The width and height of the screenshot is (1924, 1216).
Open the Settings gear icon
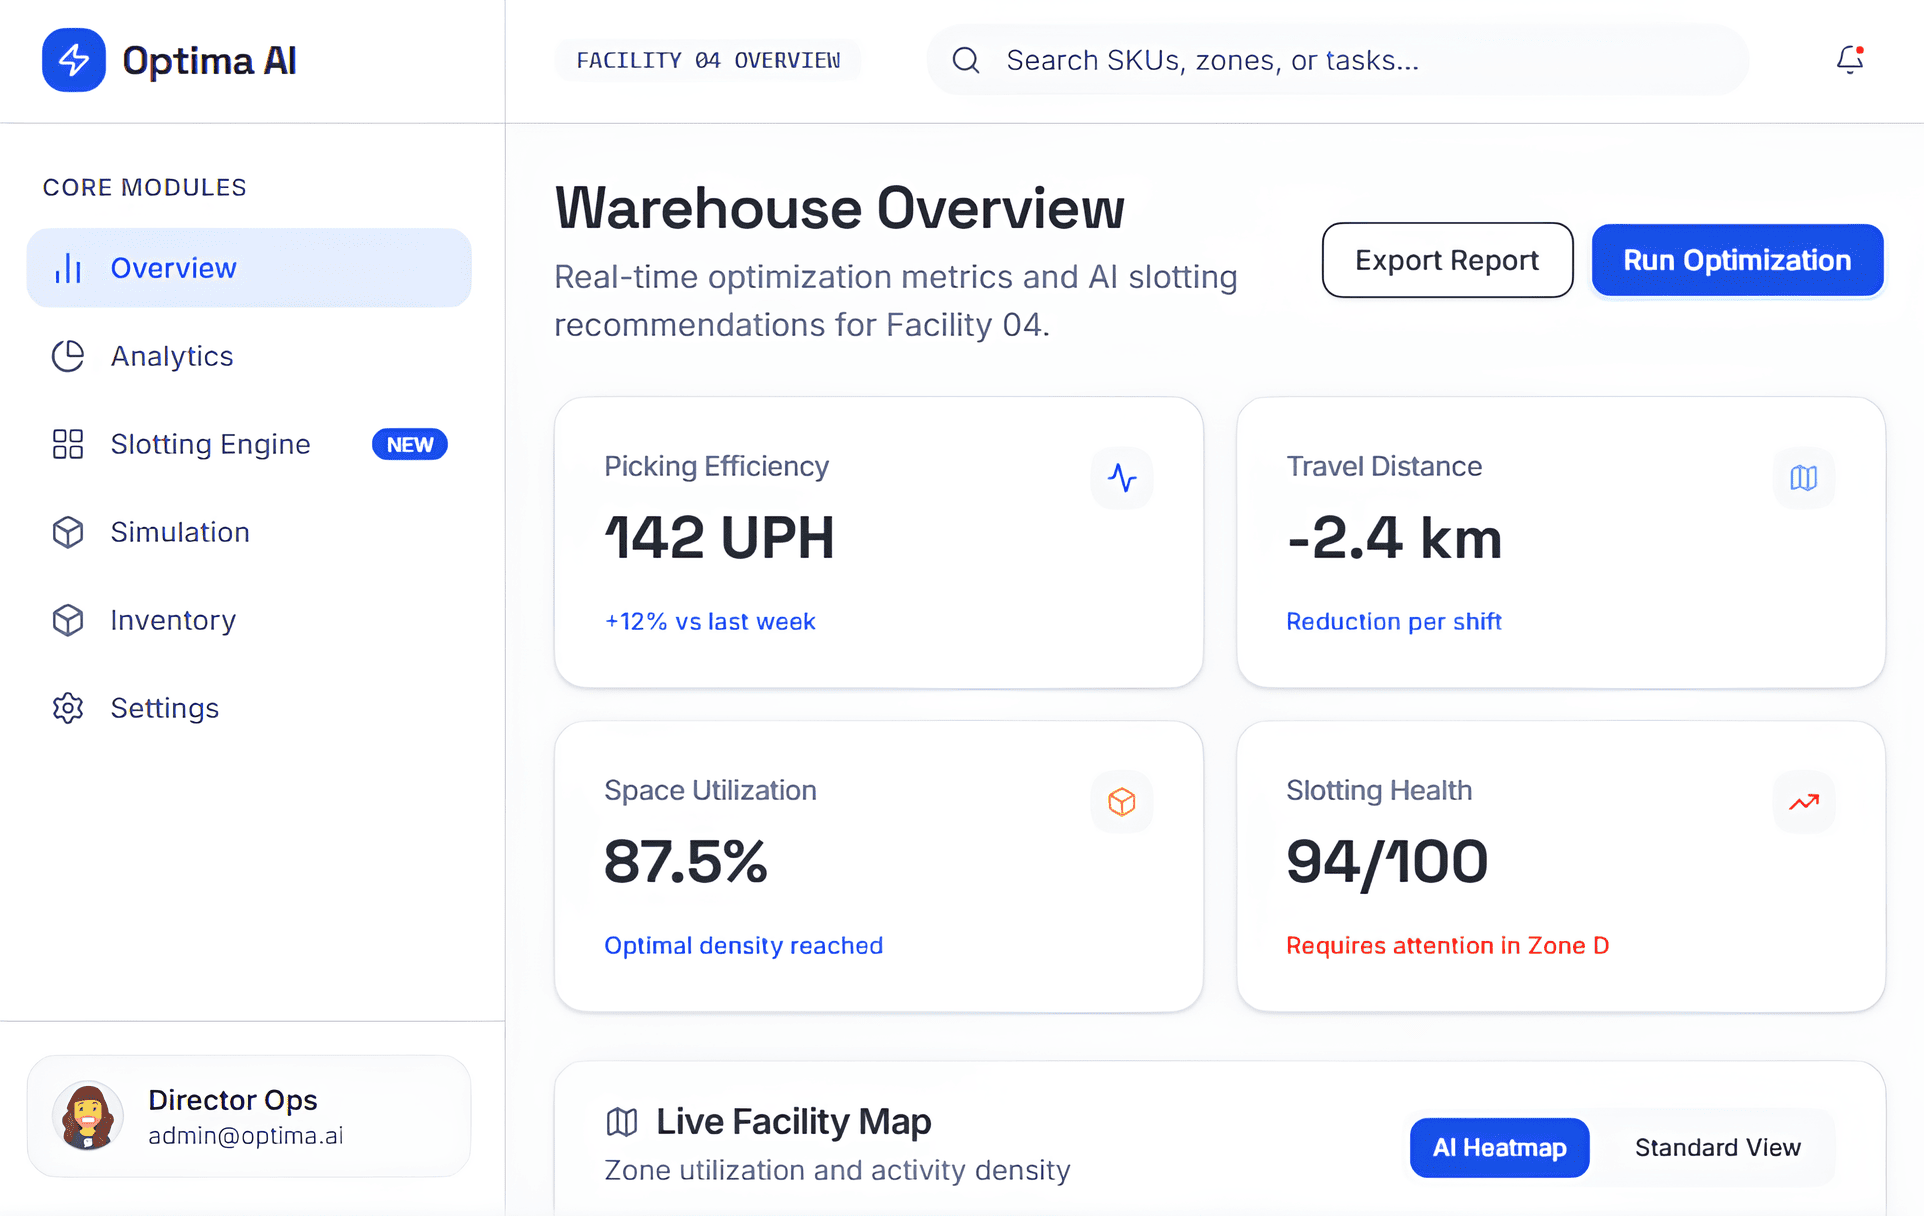point(67,708)
